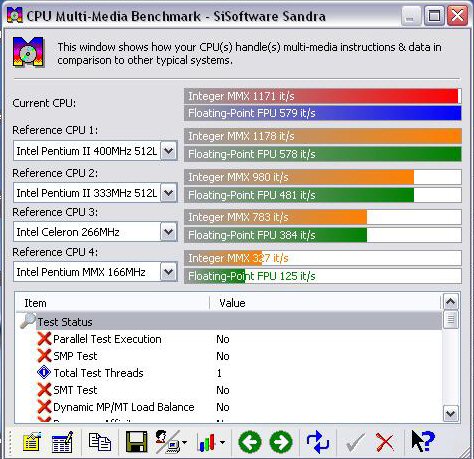Image resolution: width=474 pixels, height=459 pixels.
Task: Select the Intel Pentium II 333MHz 512L combo box
Action: (95, 193)
